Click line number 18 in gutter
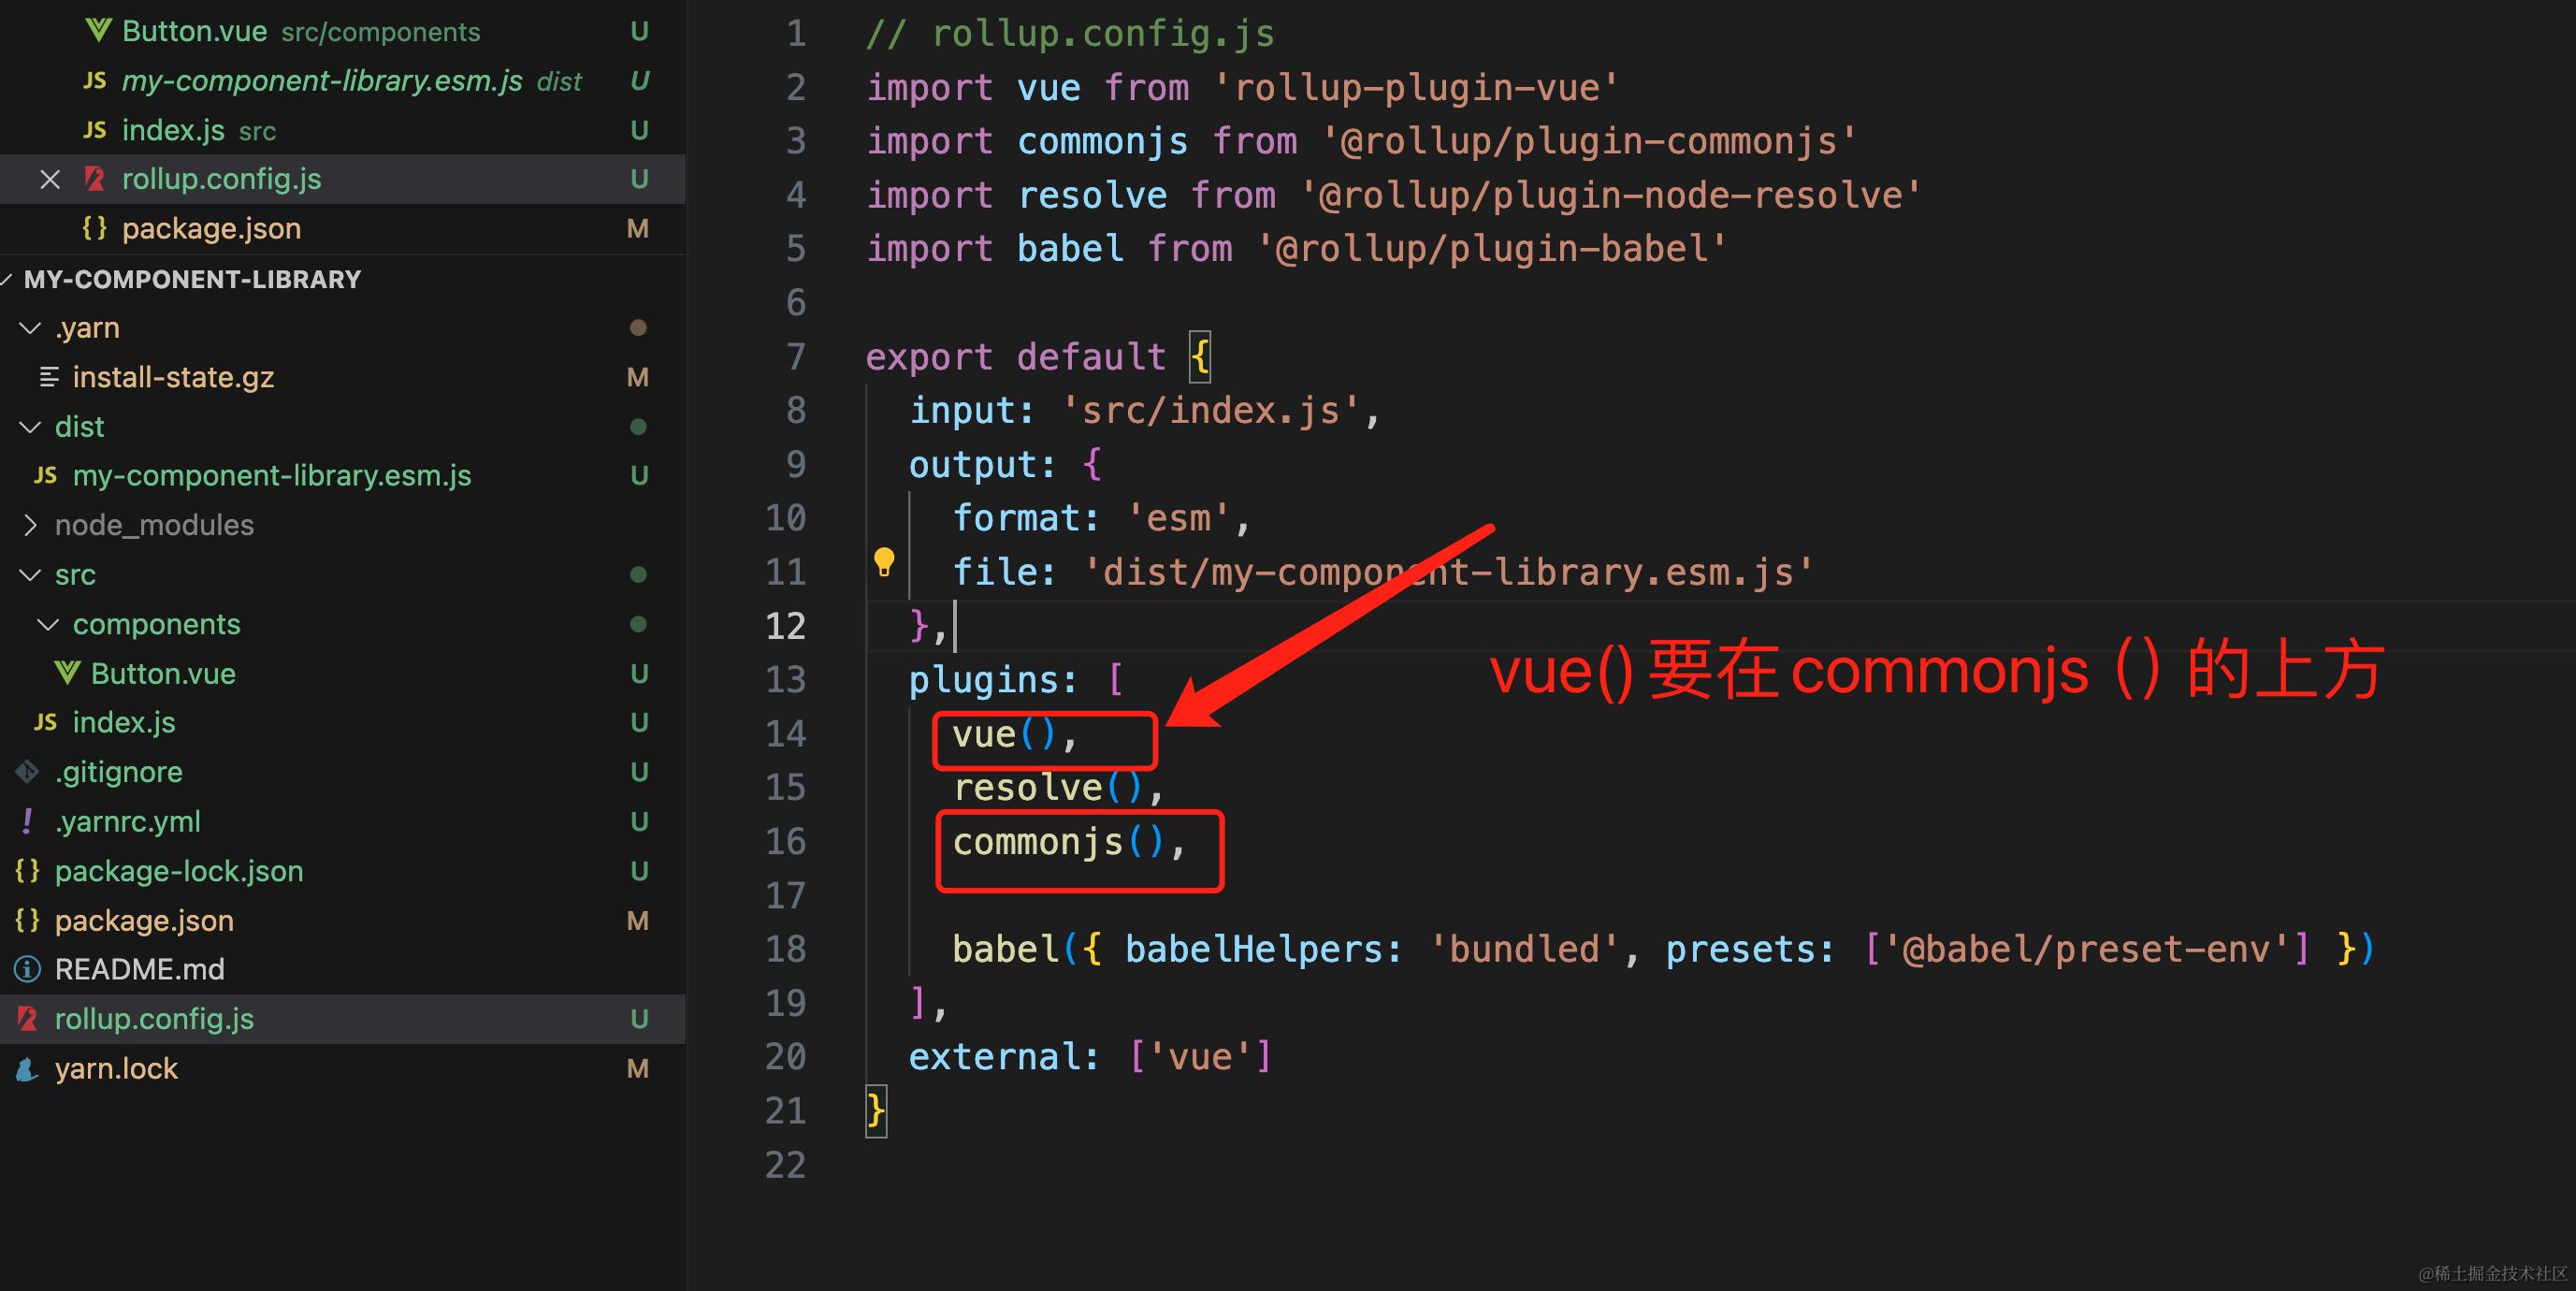The height and width of the screenshot is (1291, 2576). point(785,949)
